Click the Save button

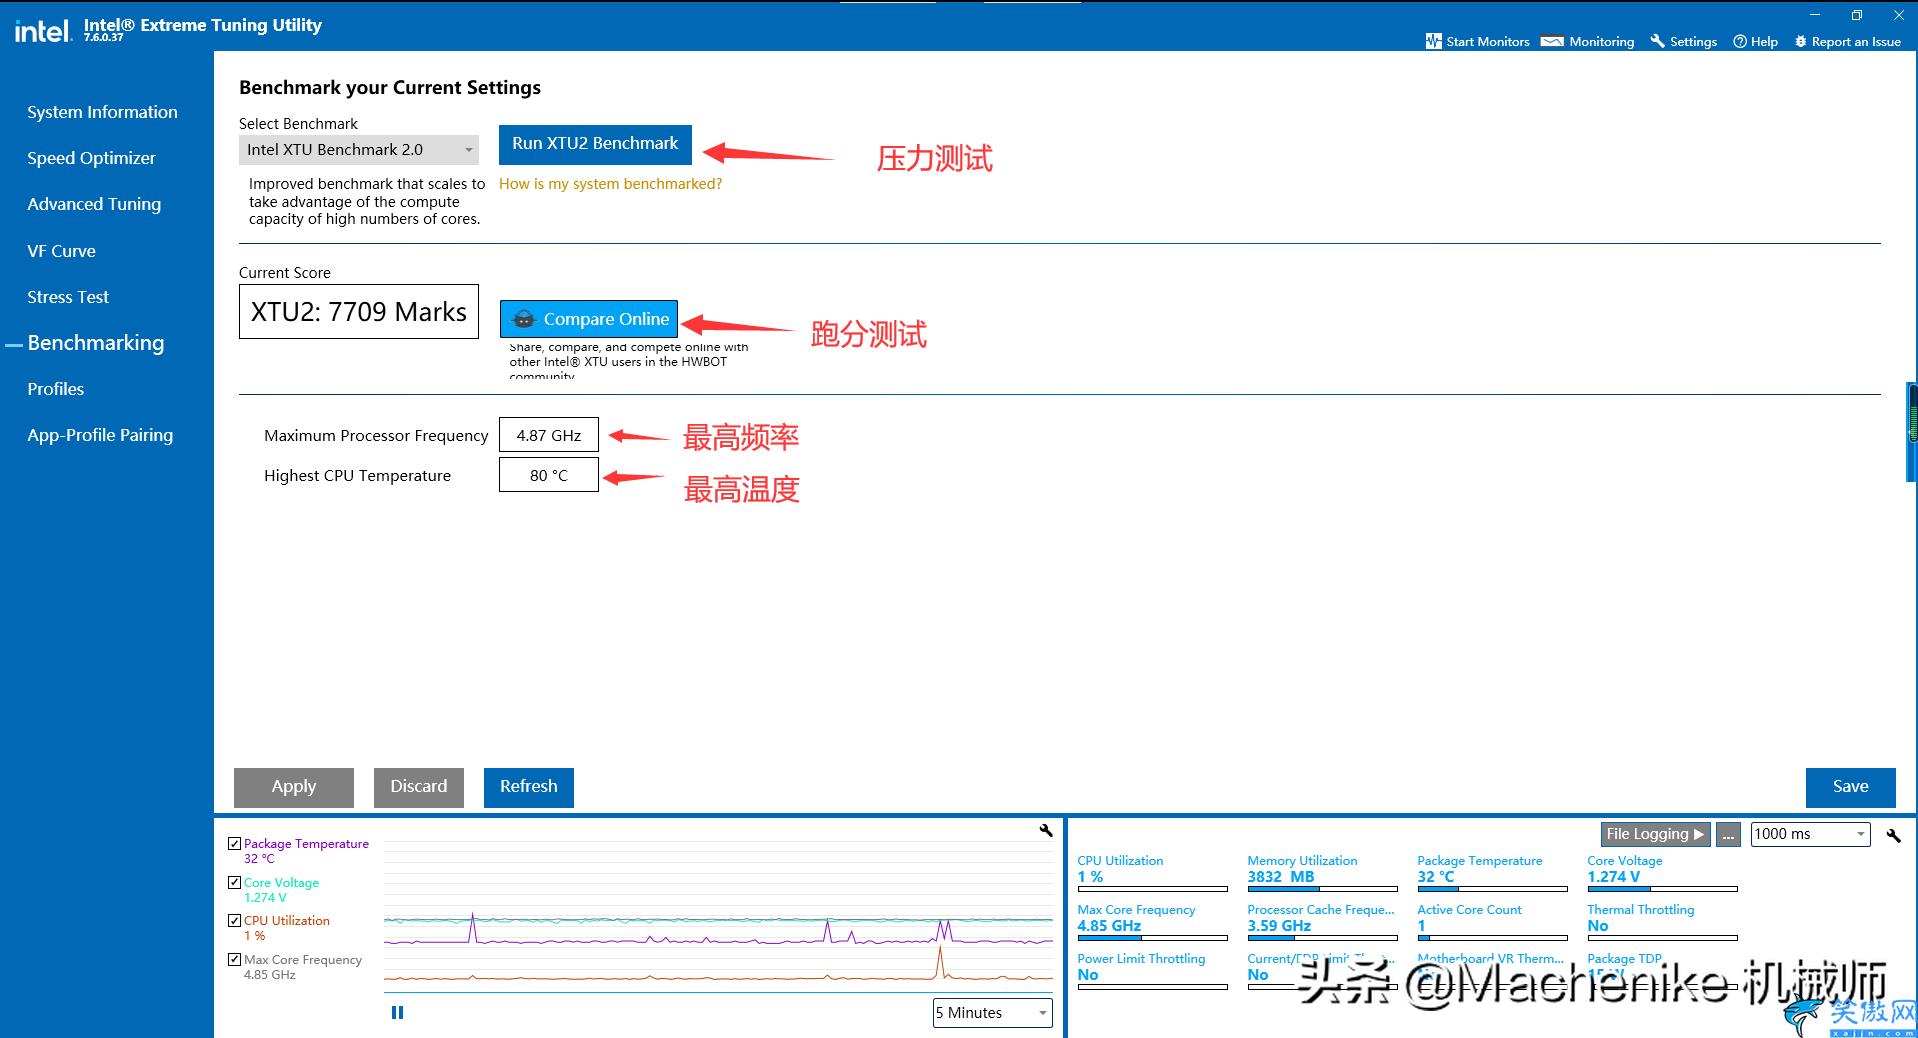pyautogui.click(x=1850, y=787)
